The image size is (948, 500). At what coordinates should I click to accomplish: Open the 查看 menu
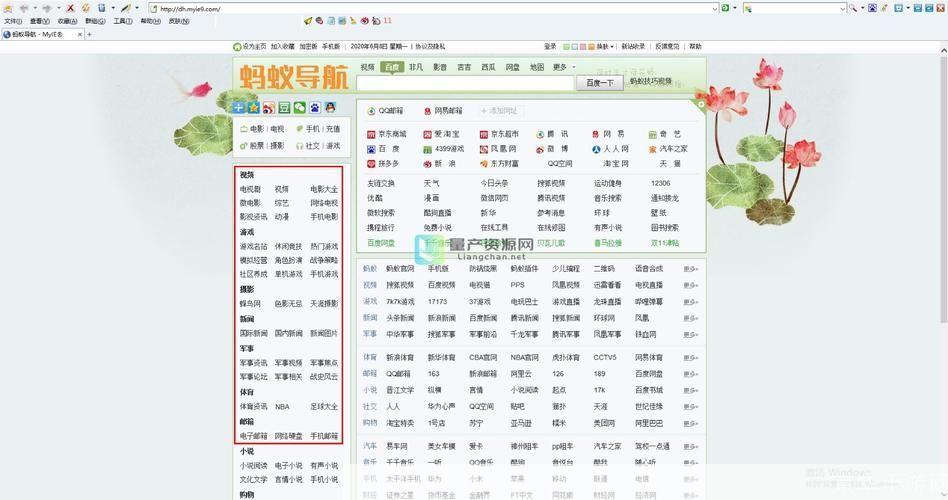click(39, 21)
